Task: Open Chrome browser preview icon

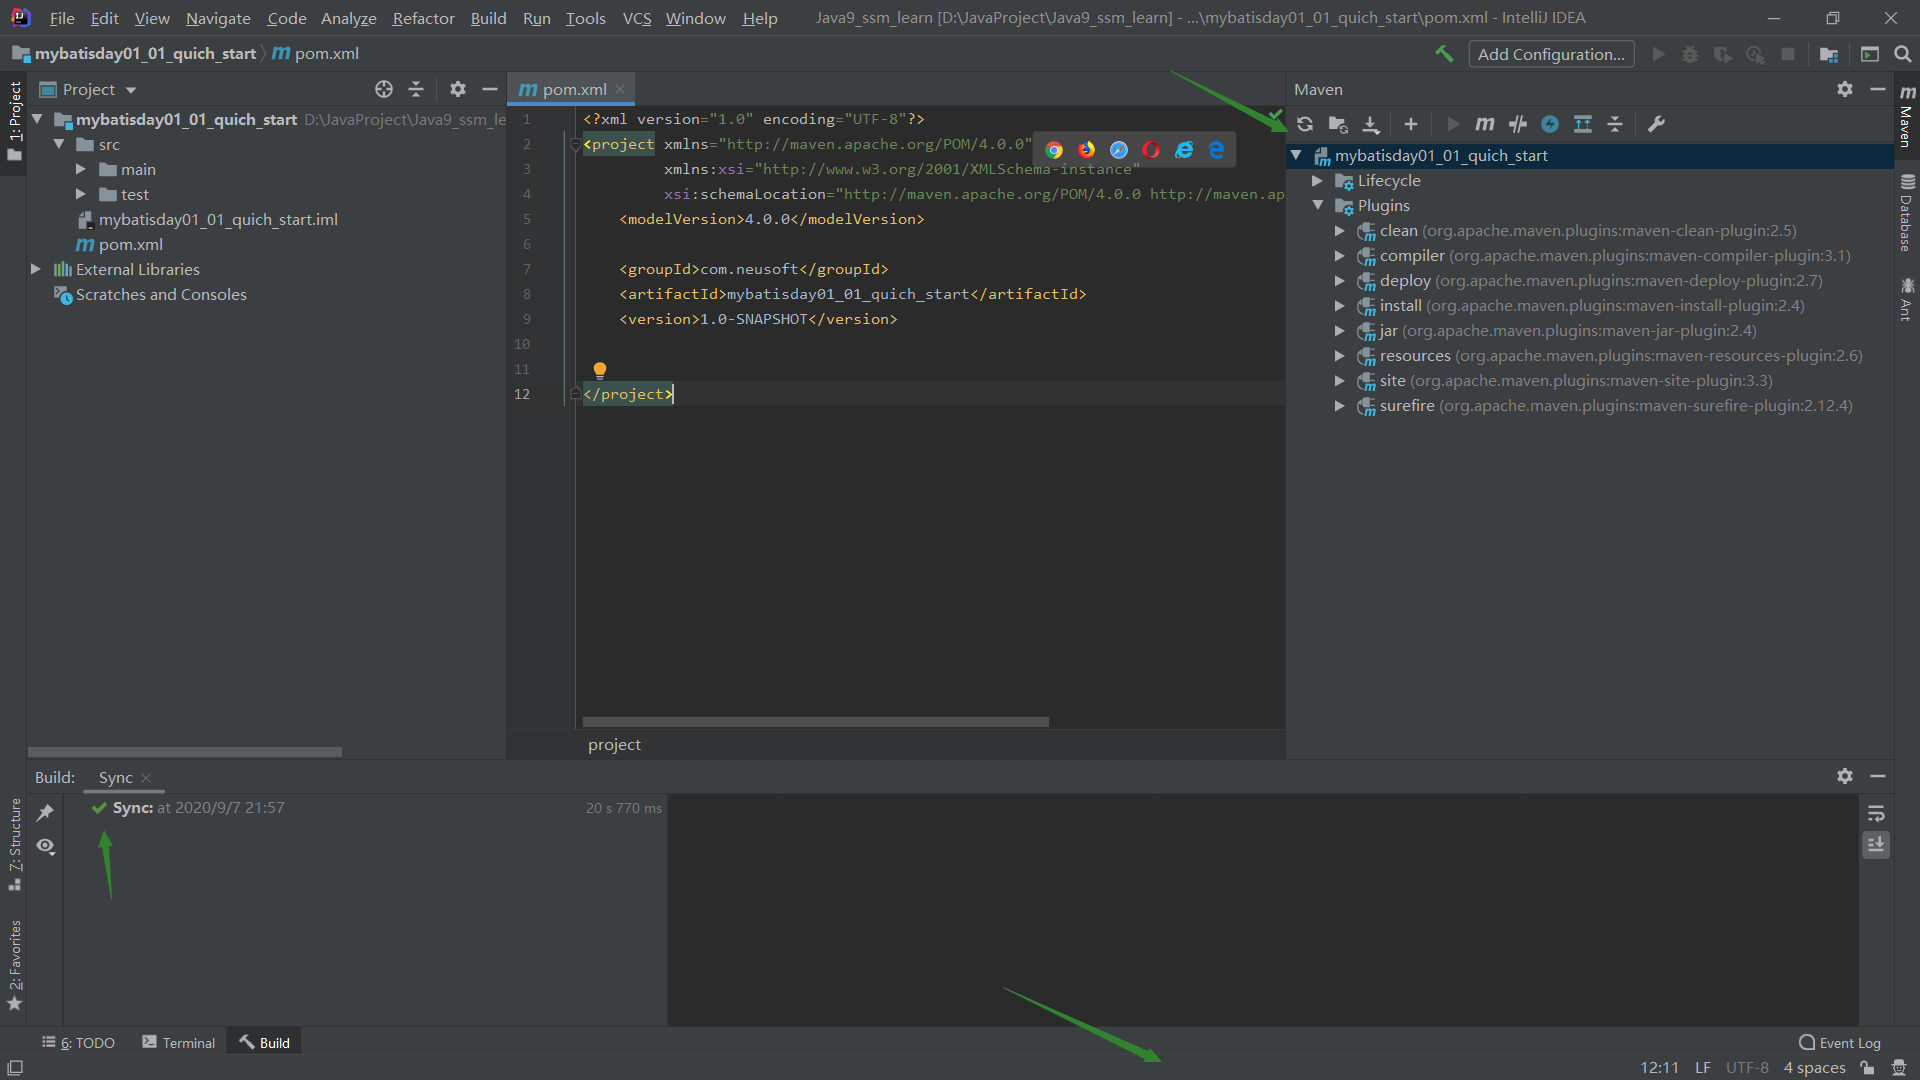Action: pyautogui.click(x=1054, y=150)
